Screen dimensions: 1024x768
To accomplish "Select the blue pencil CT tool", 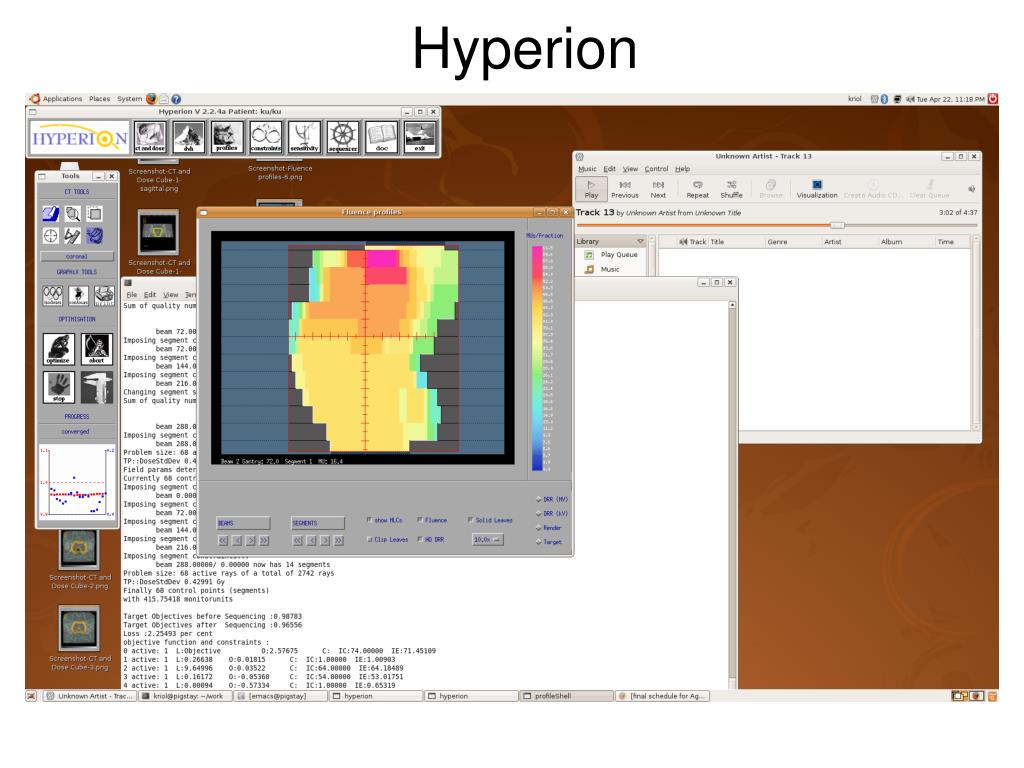I will coord(51,214).
